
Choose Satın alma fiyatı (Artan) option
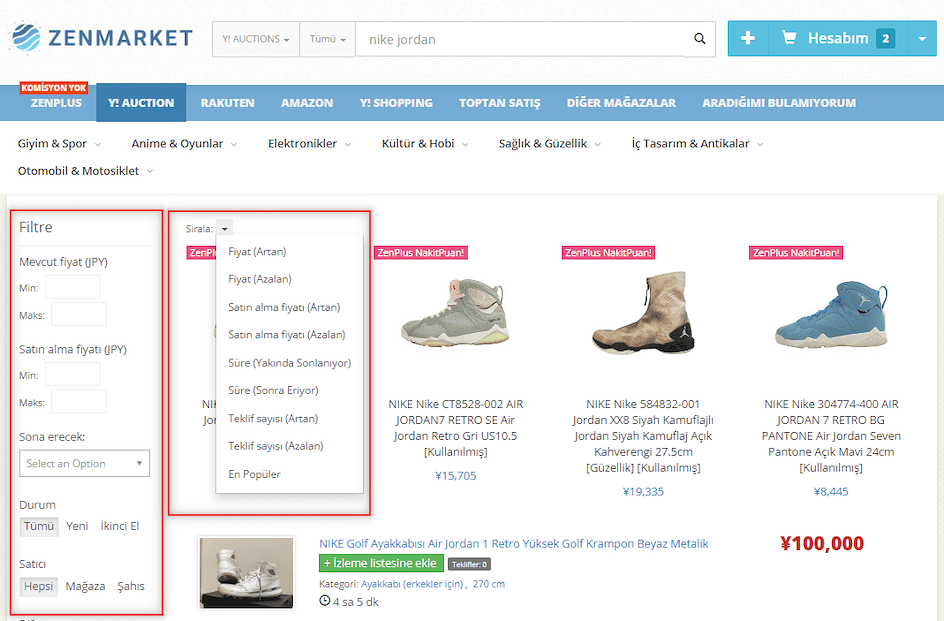284,307
